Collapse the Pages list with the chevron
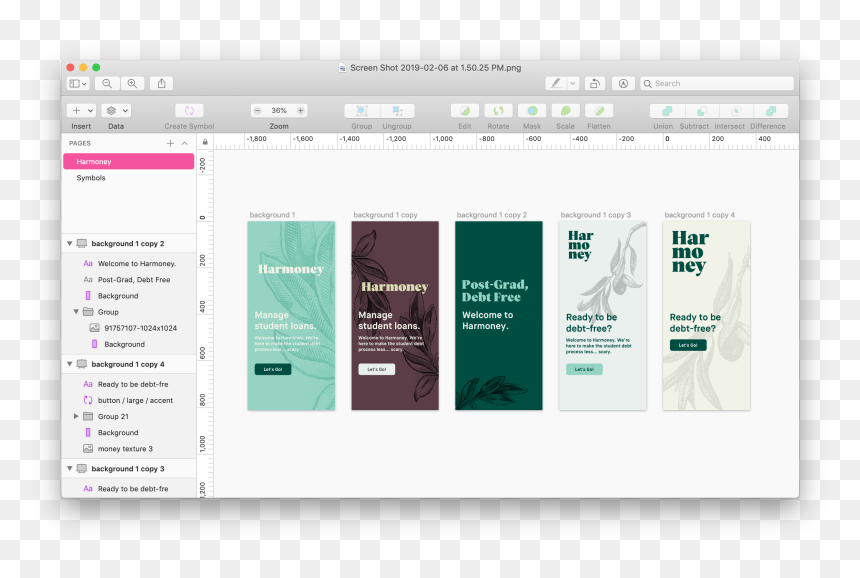Image resolution: width=860 pixels, height=578 pixels. point(185,143)
